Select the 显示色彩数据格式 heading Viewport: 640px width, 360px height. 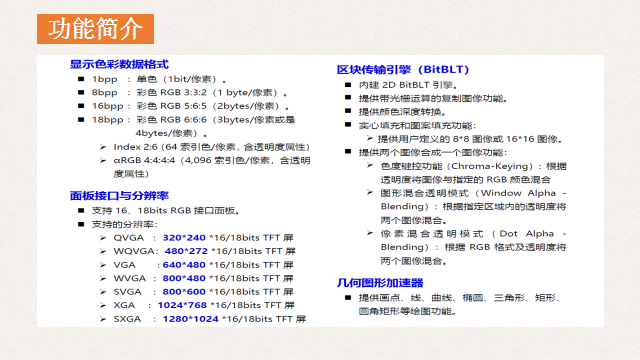[x=119, y=64]
